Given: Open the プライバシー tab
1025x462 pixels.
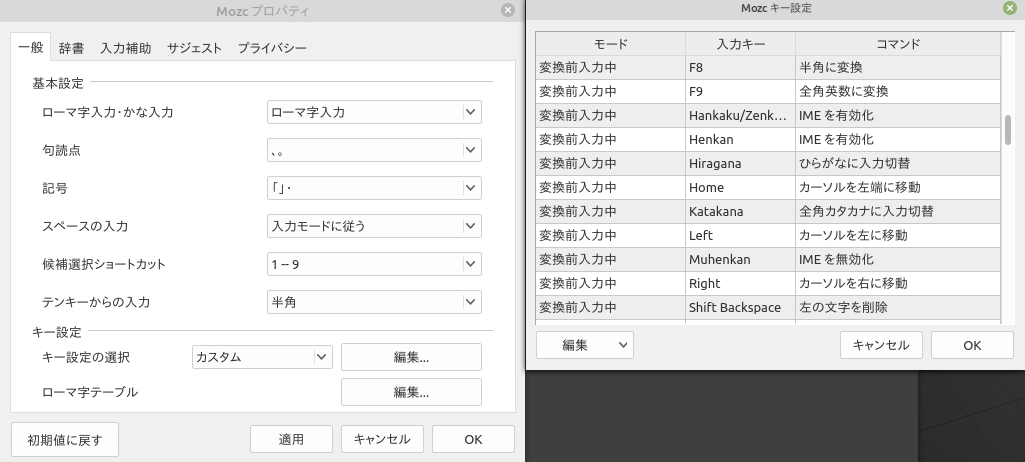Looking at the screenshot, I should 272,48.
